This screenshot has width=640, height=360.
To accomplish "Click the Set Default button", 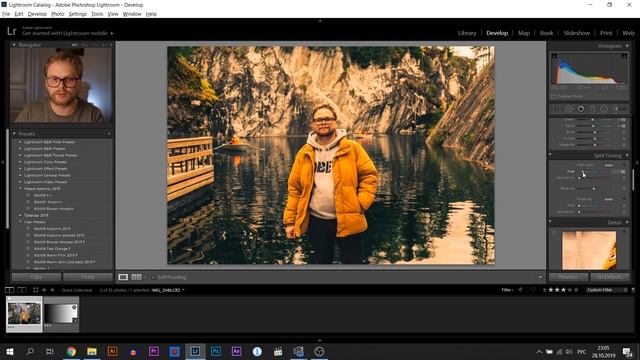I will coord(610,277).
